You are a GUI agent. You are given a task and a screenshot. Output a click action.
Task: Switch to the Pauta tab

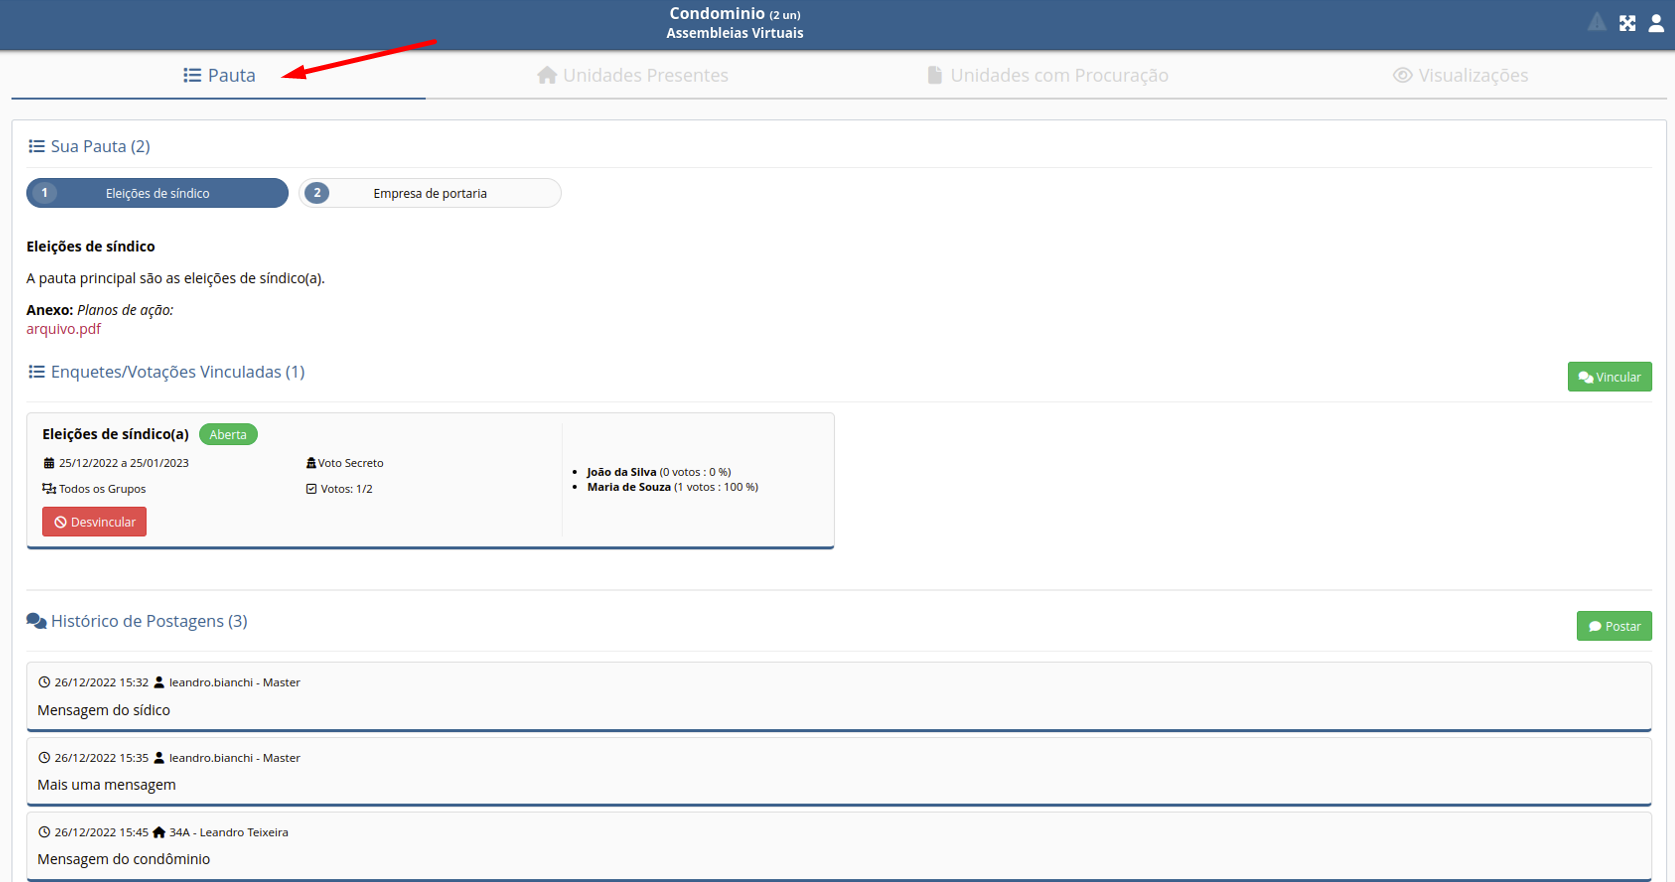(219, 75)
